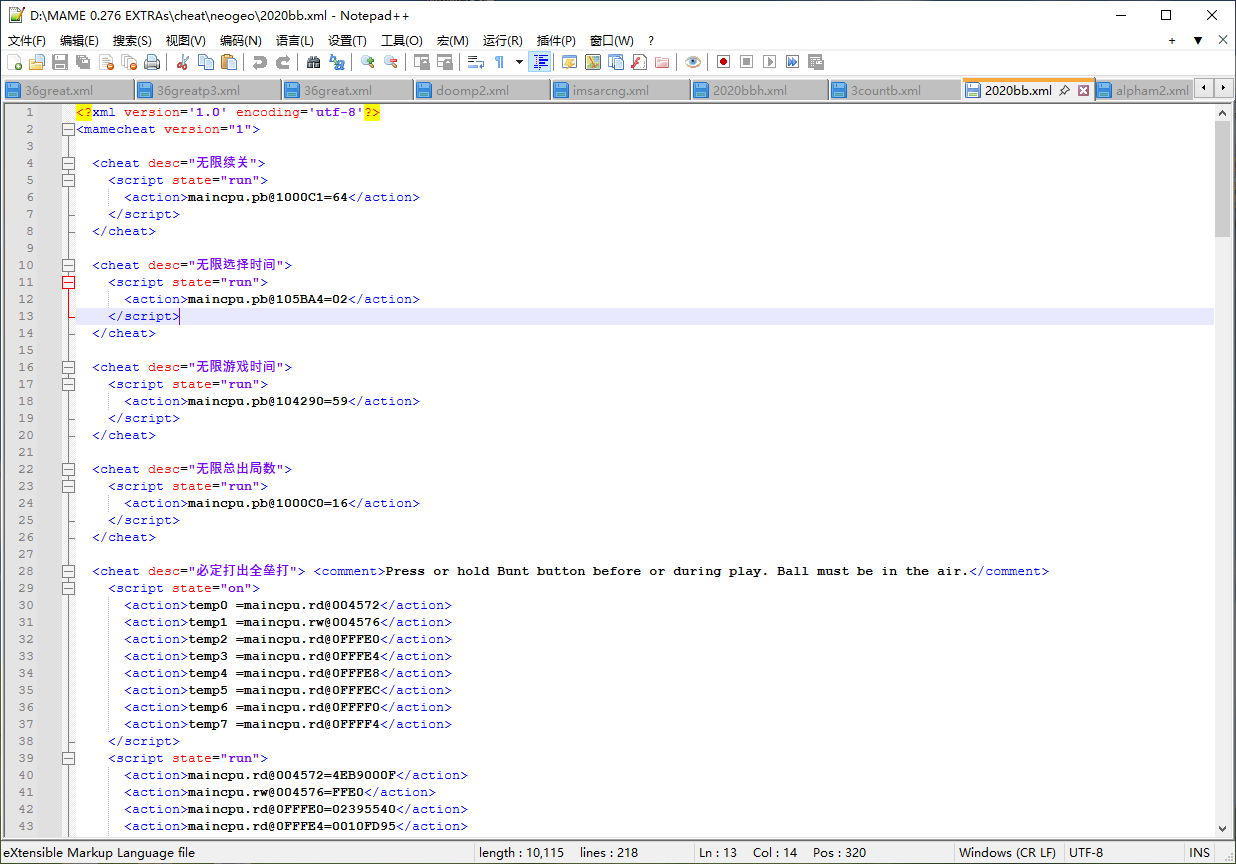This screenshot has width=1236, height=864.
Task: Open the 文件(F) menu
Action: point(27,41)
